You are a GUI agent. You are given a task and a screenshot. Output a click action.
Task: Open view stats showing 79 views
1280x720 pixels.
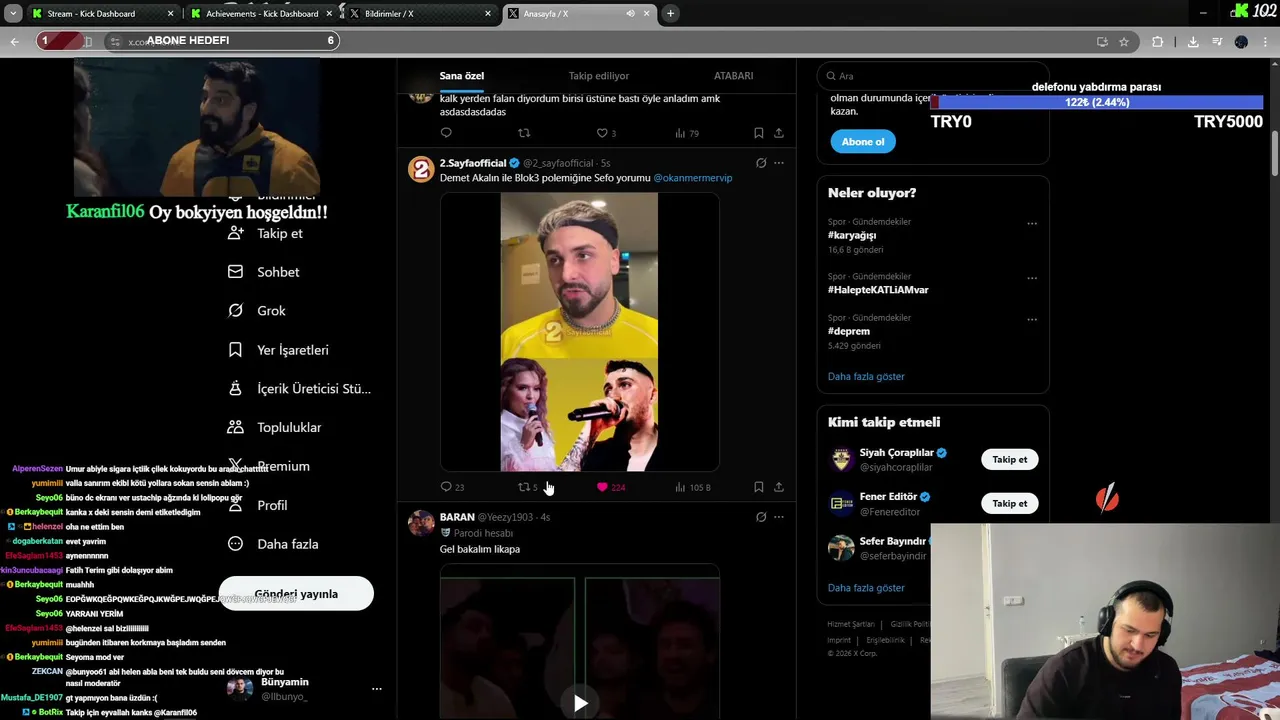686,133
